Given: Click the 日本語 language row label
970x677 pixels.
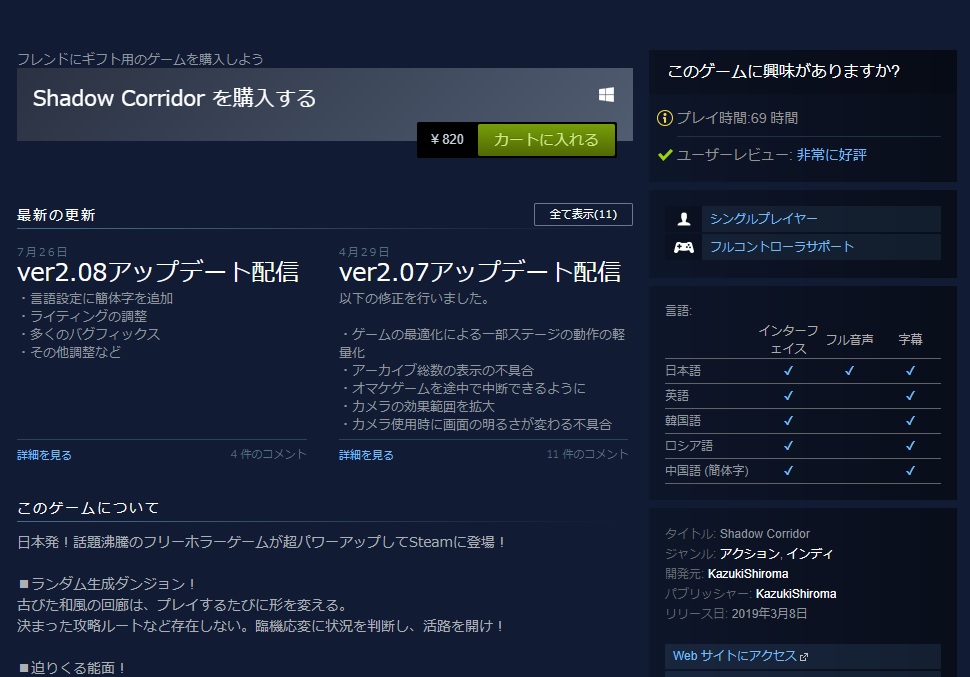Looking at the screenshot, I should tap(683, 371).
